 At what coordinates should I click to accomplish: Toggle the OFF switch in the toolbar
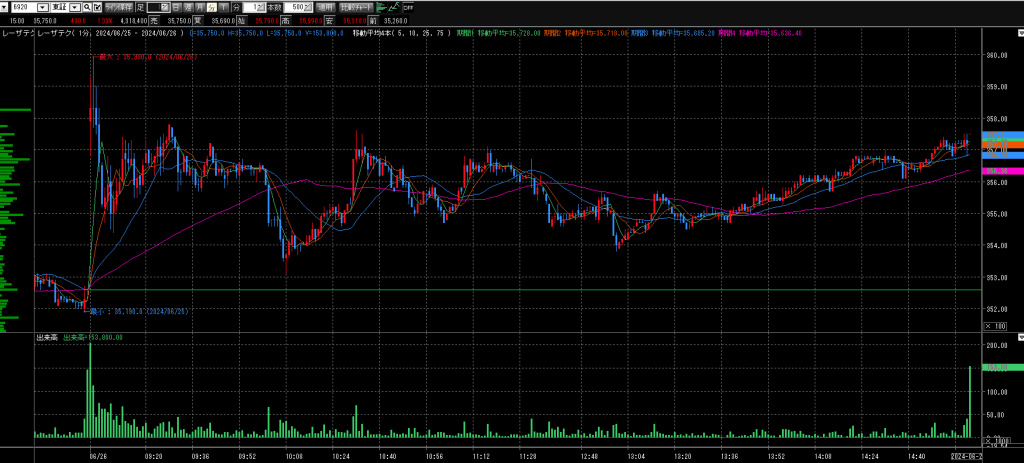point(408,7)
